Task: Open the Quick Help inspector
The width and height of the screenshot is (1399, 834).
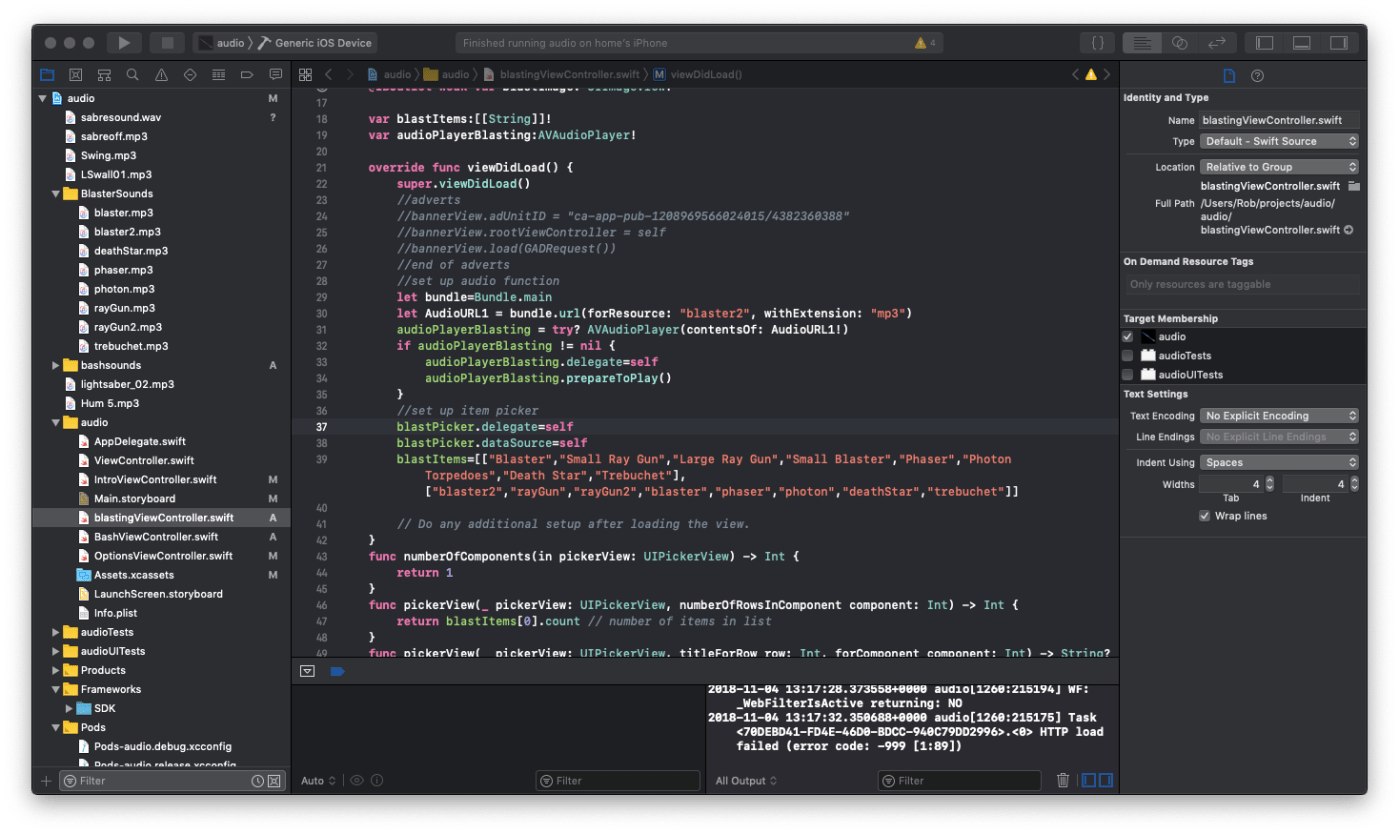Action: tap(1257, 76)
